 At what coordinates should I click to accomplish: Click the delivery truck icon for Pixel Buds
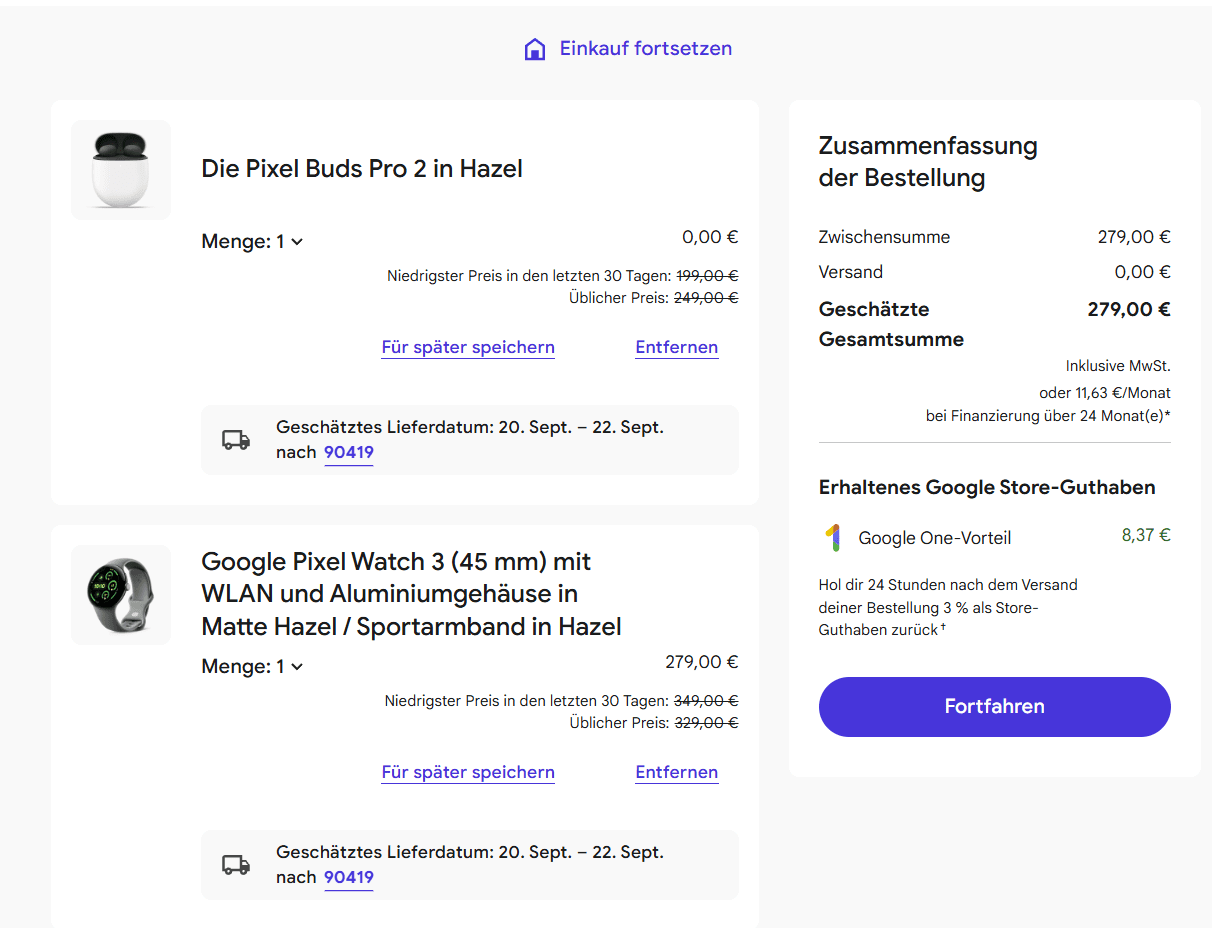tap(236, 440)
